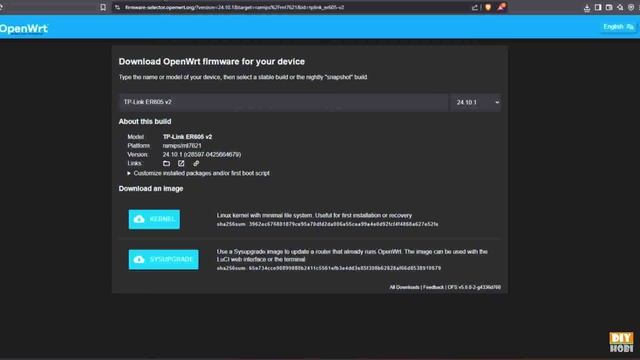
Task: Open the Feedback link
Action: click(x=433, y=287)
